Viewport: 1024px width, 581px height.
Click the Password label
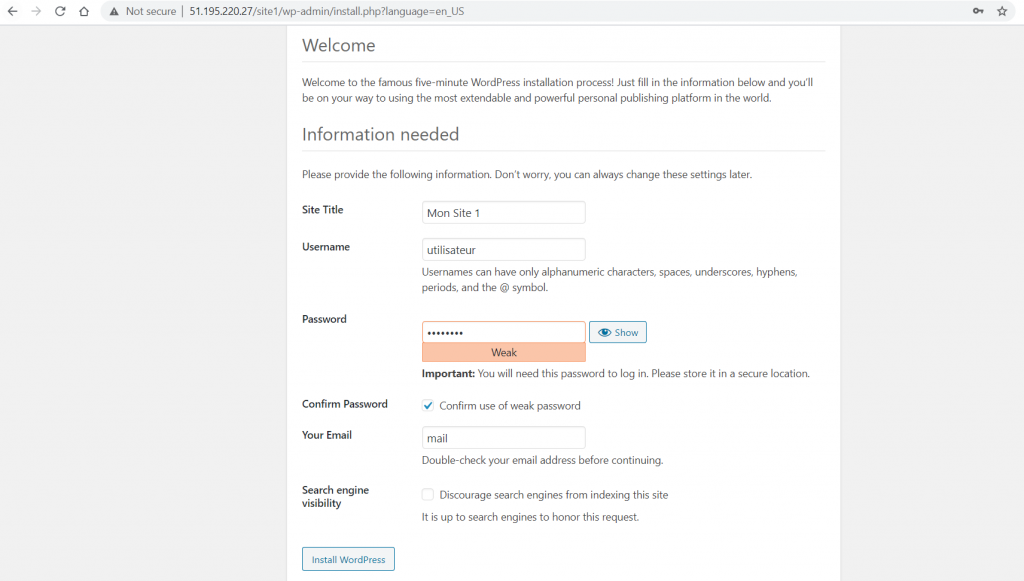pos(324,319)
